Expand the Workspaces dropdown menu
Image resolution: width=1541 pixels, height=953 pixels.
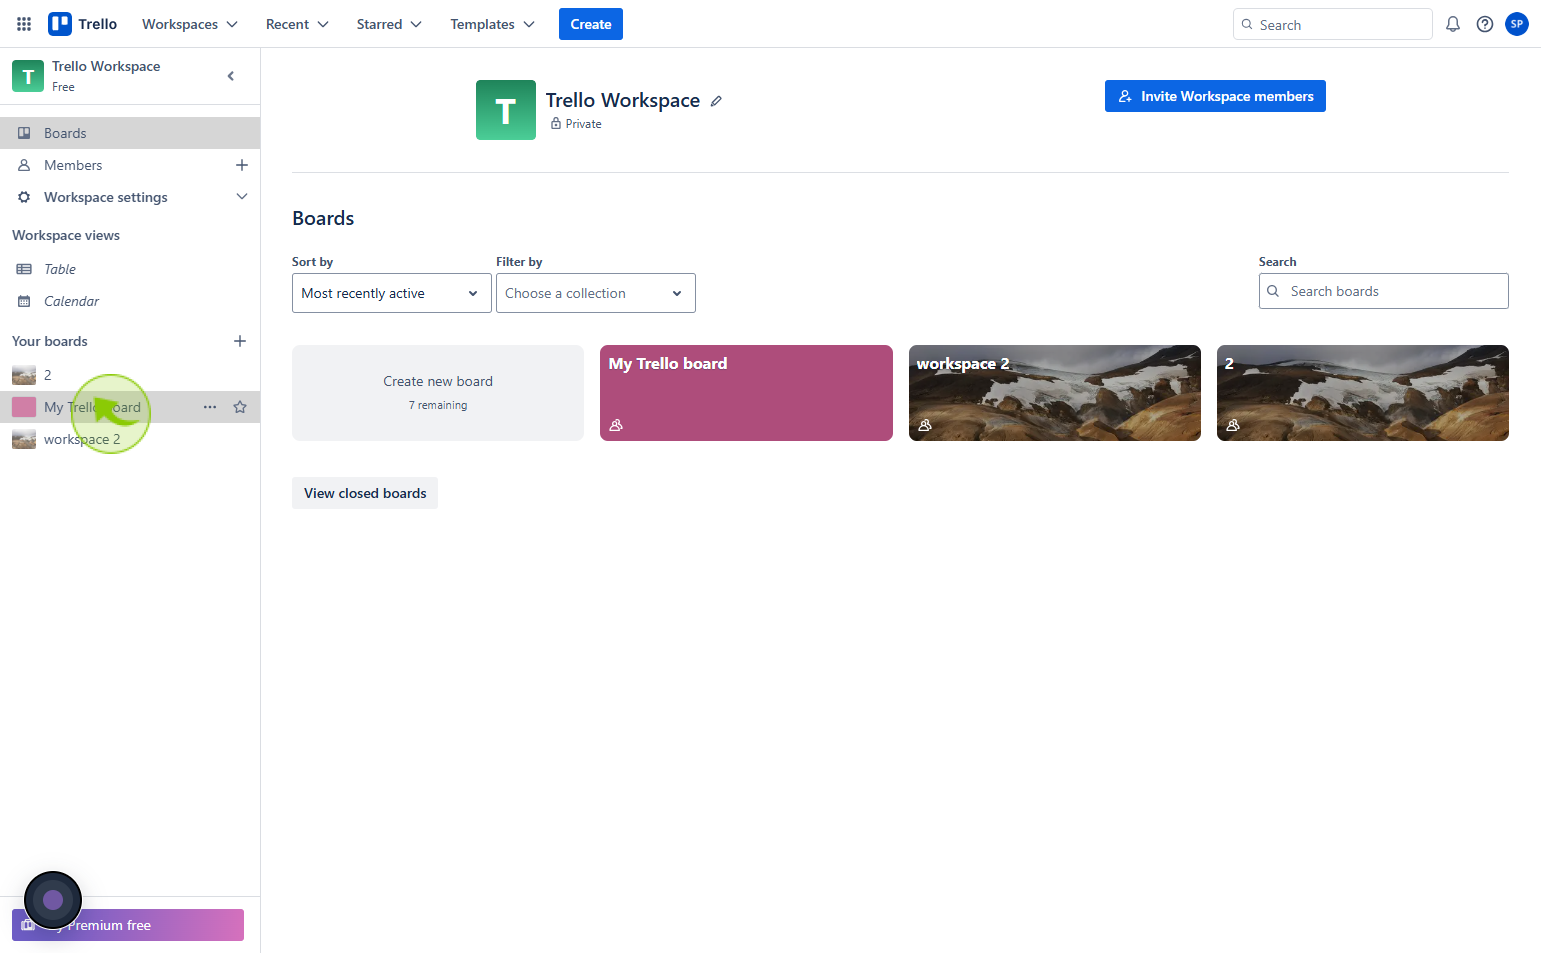190,24
